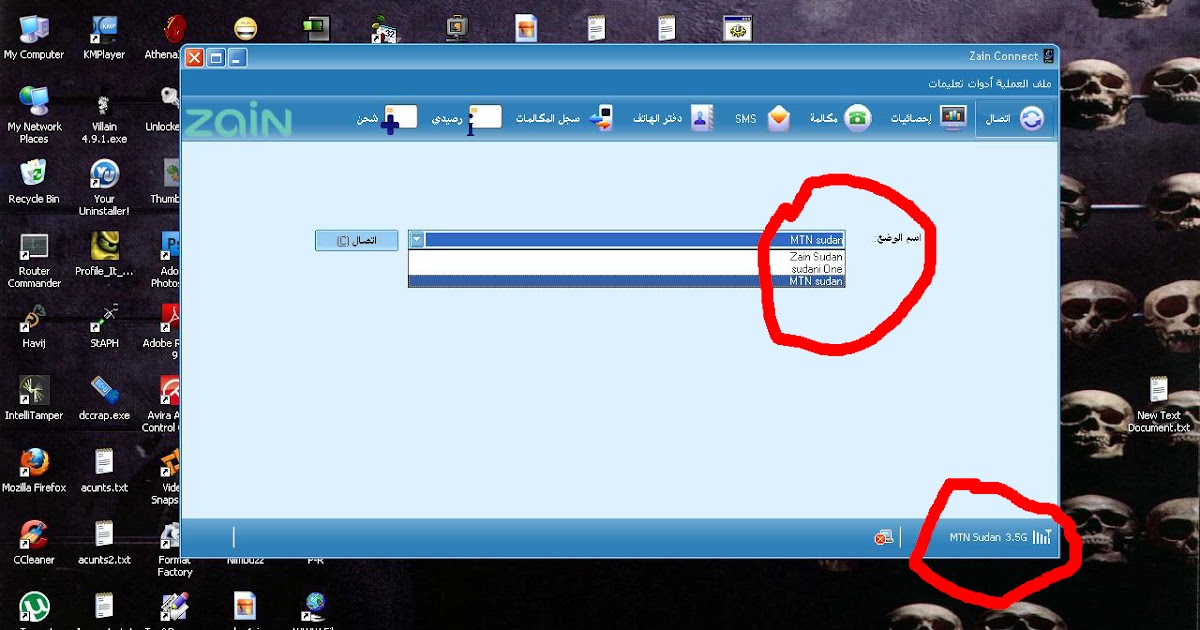Choose highlighted MTN sudan list entry
The image size is (1200, 630).
(626, 281)
